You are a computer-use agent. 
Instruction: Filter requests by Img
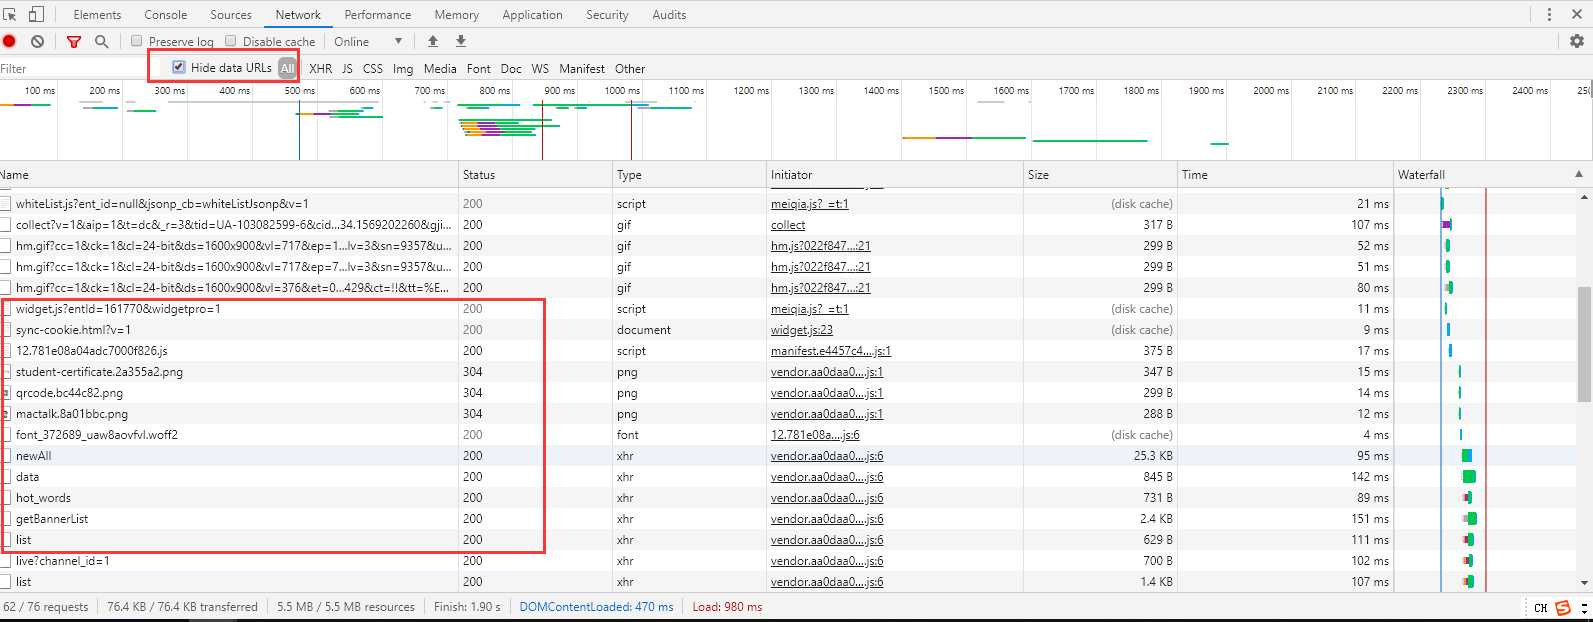pyautogui.click(x=403, y=68)
